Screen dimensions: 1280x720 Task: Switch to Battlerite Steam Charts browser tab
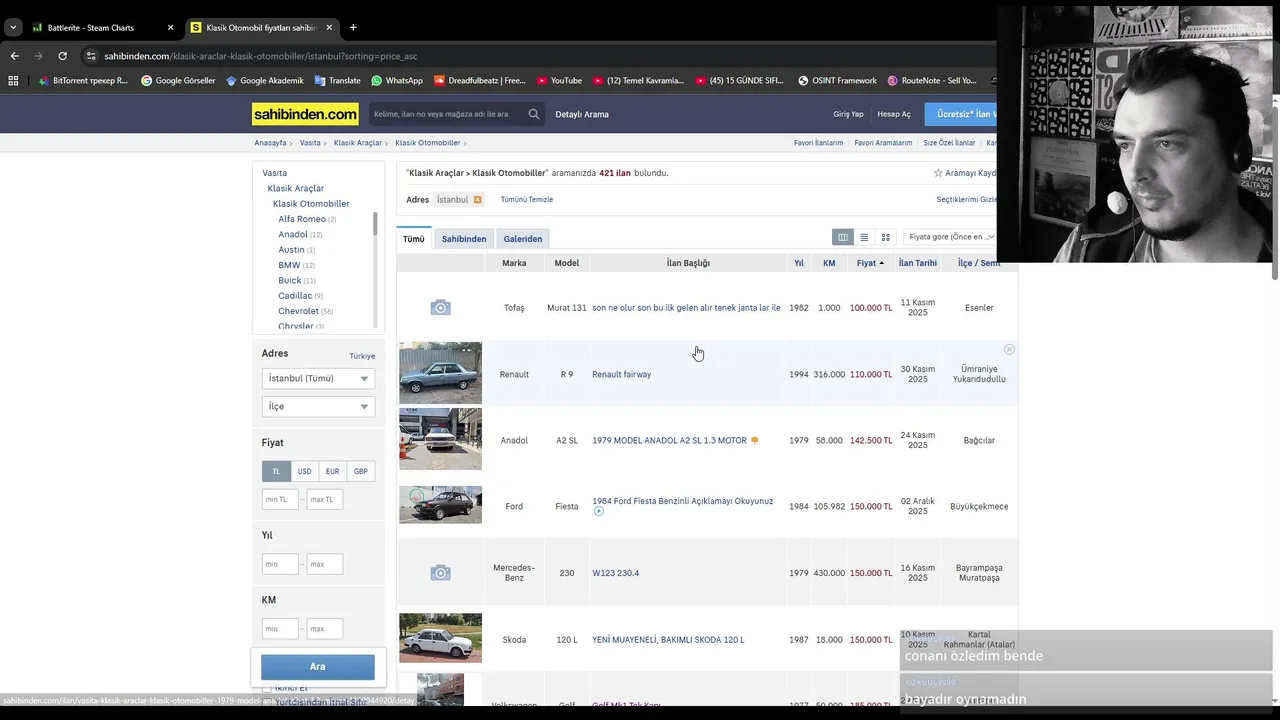click(x=98, y=27)
